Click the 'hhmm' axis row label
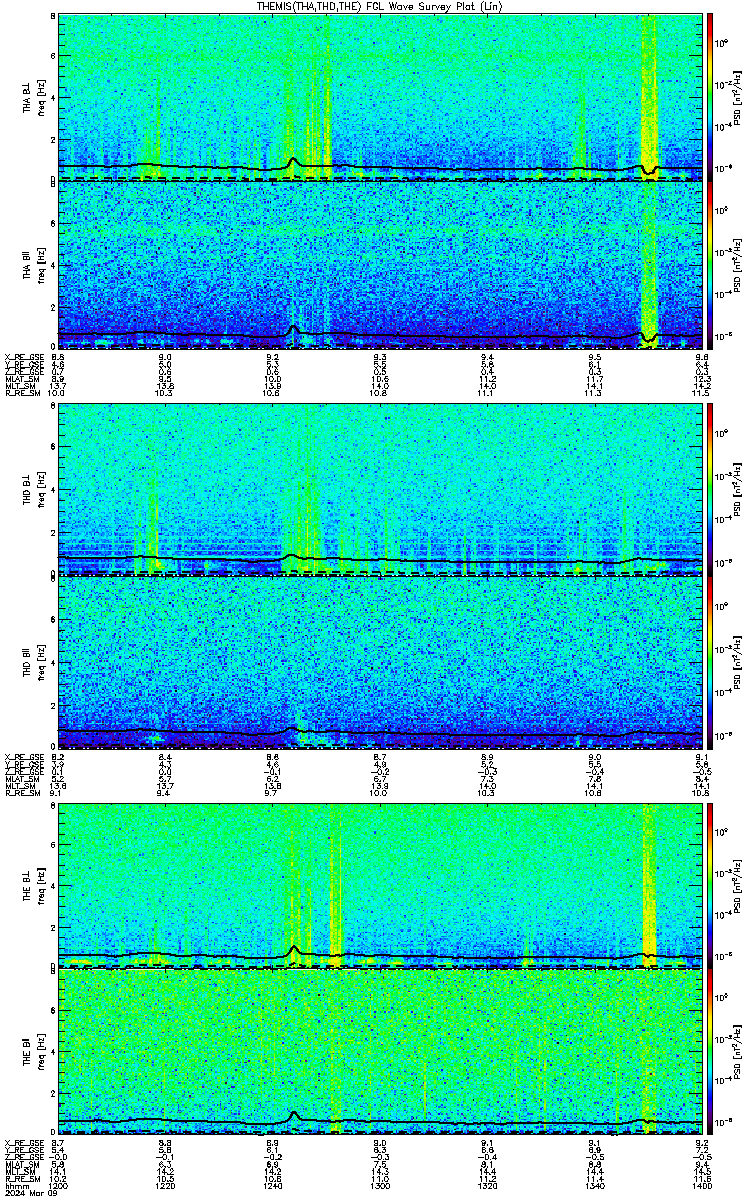Screen dimensions: 750x1200 (x=15, y=1184)
